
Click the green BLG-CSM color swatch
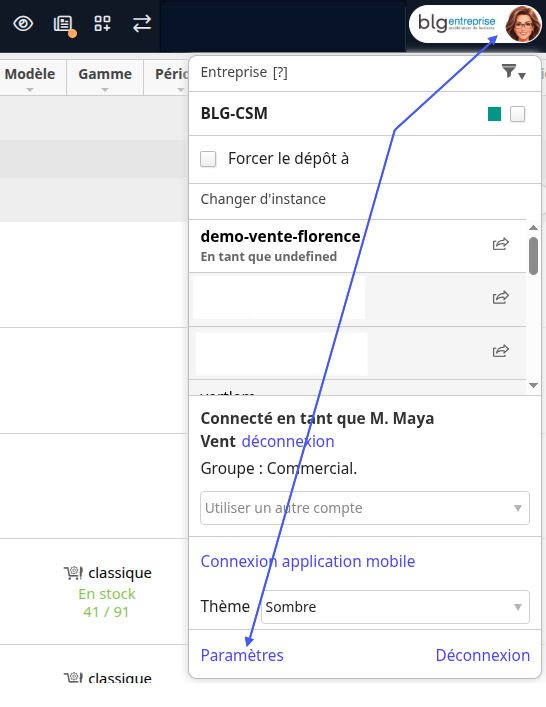pos(495,114)
